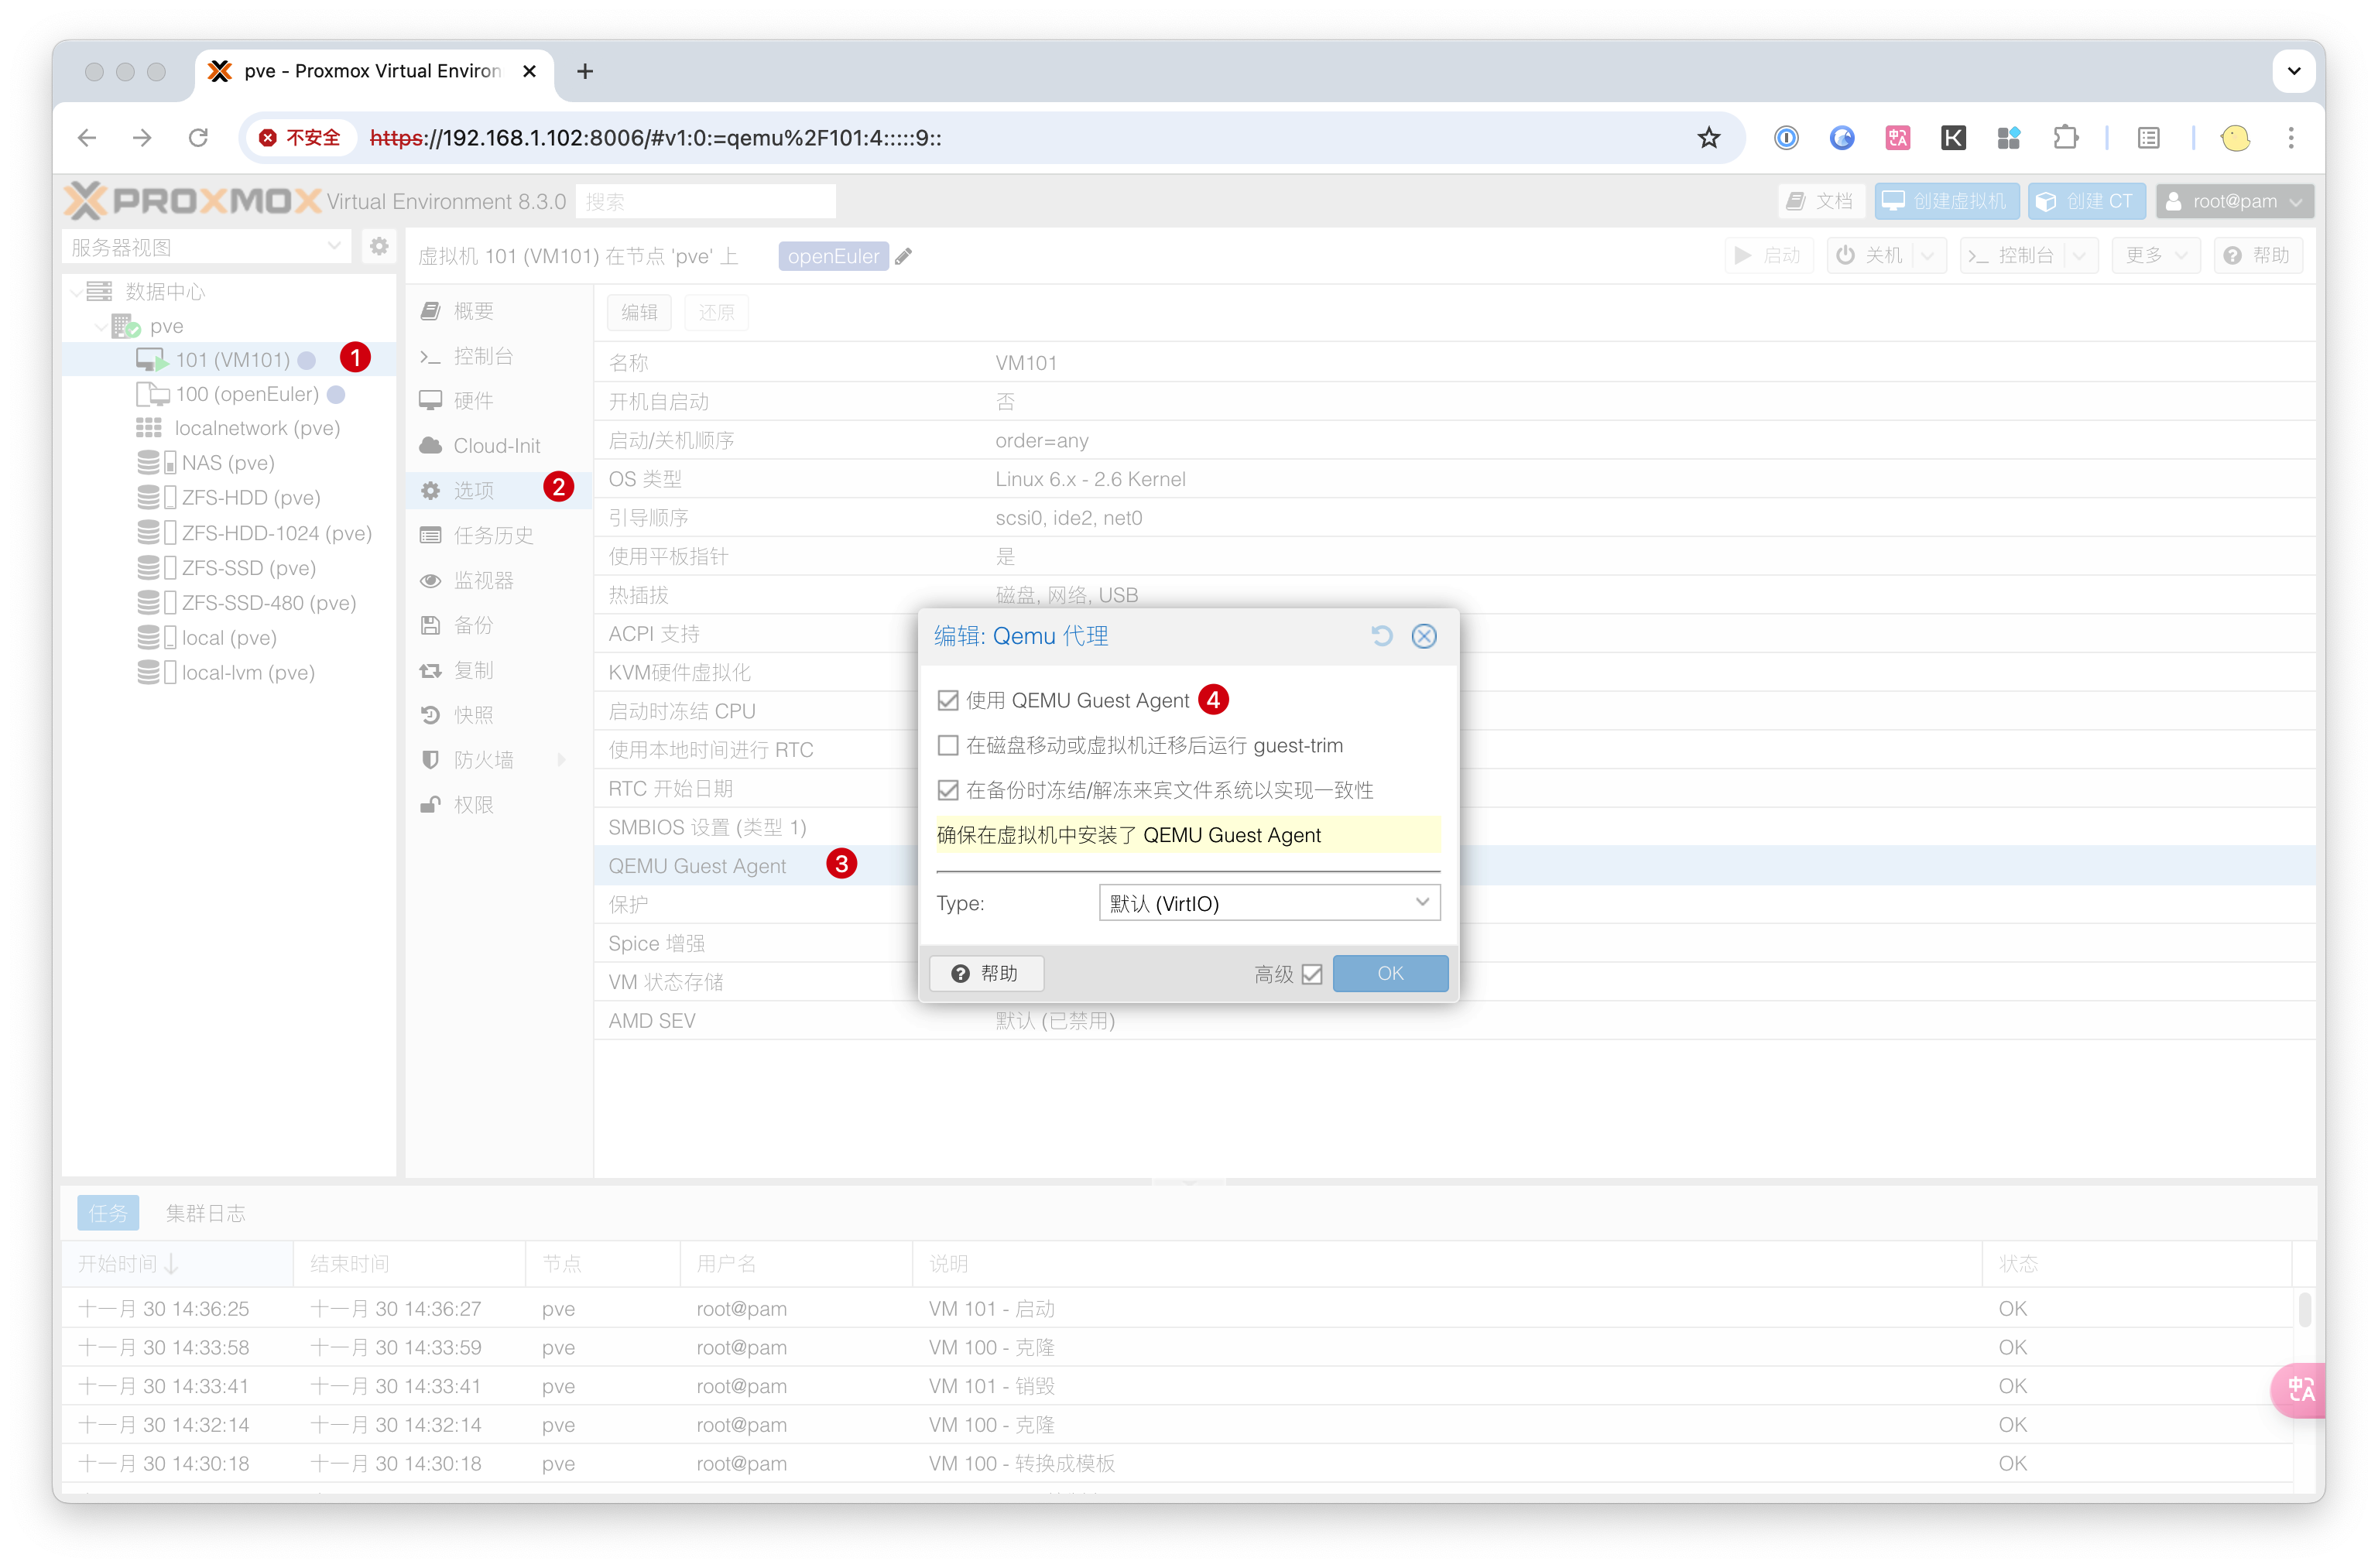Edit VM tags with the pencil icon
This screenshot has width=2378, height=1568.
[903, 256]
